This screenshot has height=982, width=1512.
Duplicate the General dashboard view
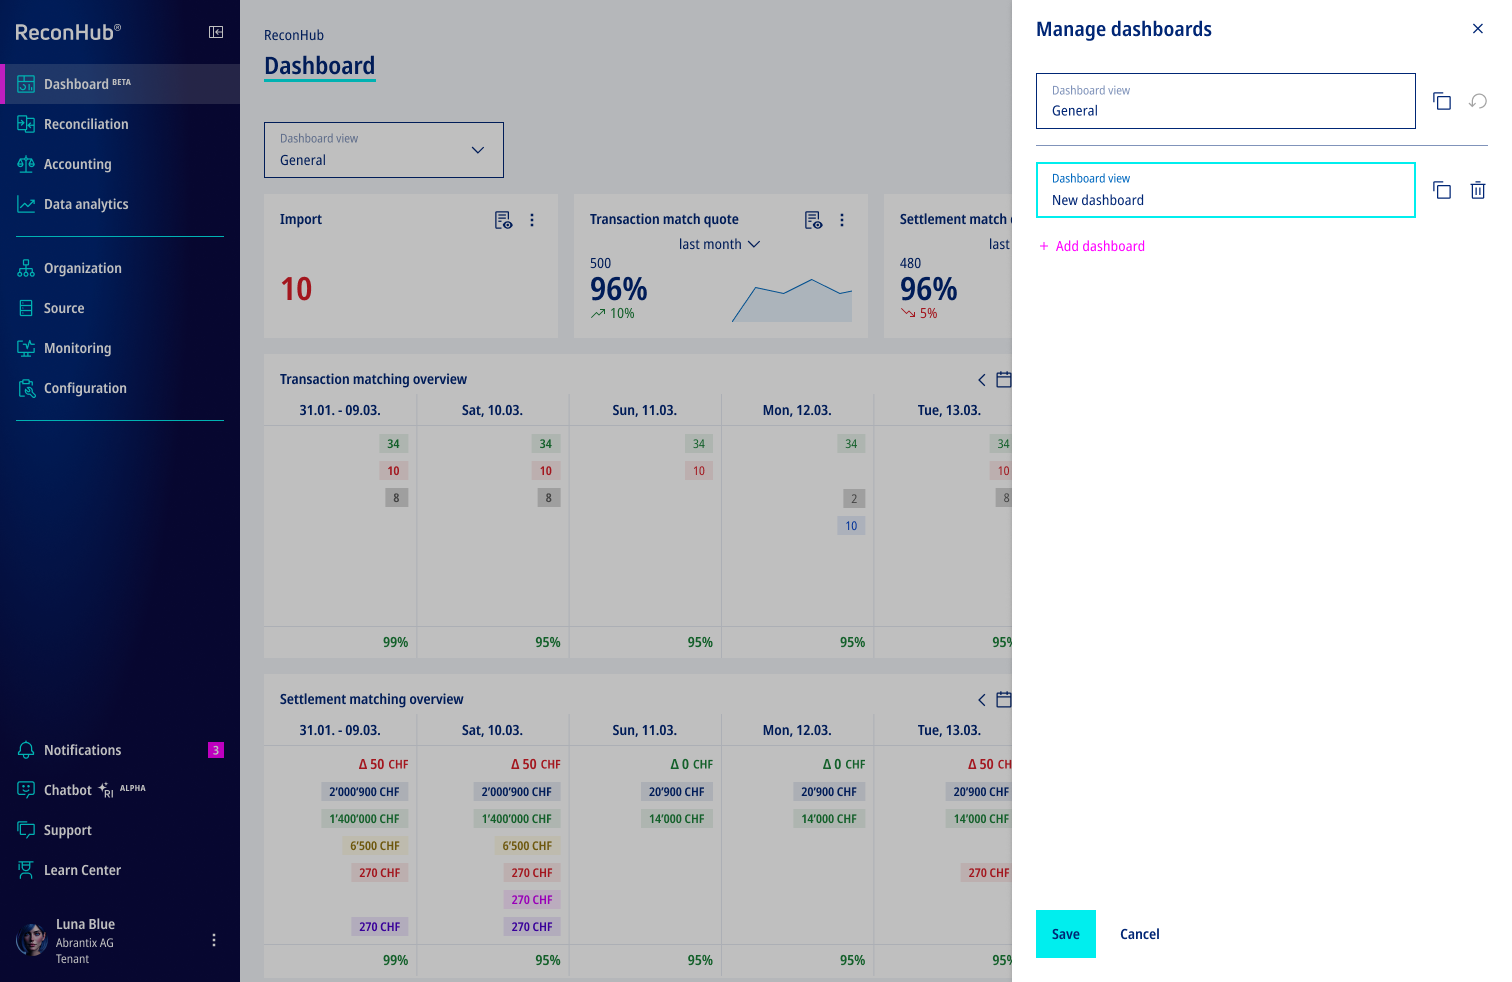[x=1441, y=101]
